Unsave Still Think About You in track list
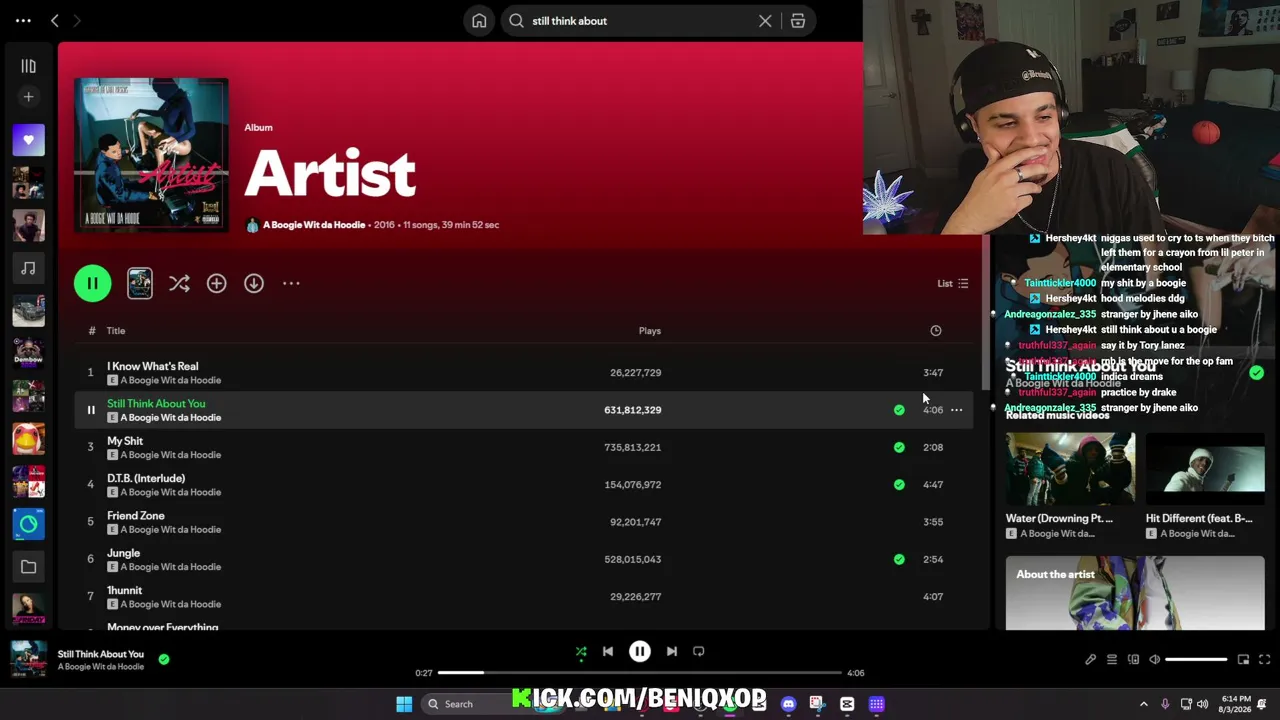This screenshot has width=1280, height=720. 899,410
